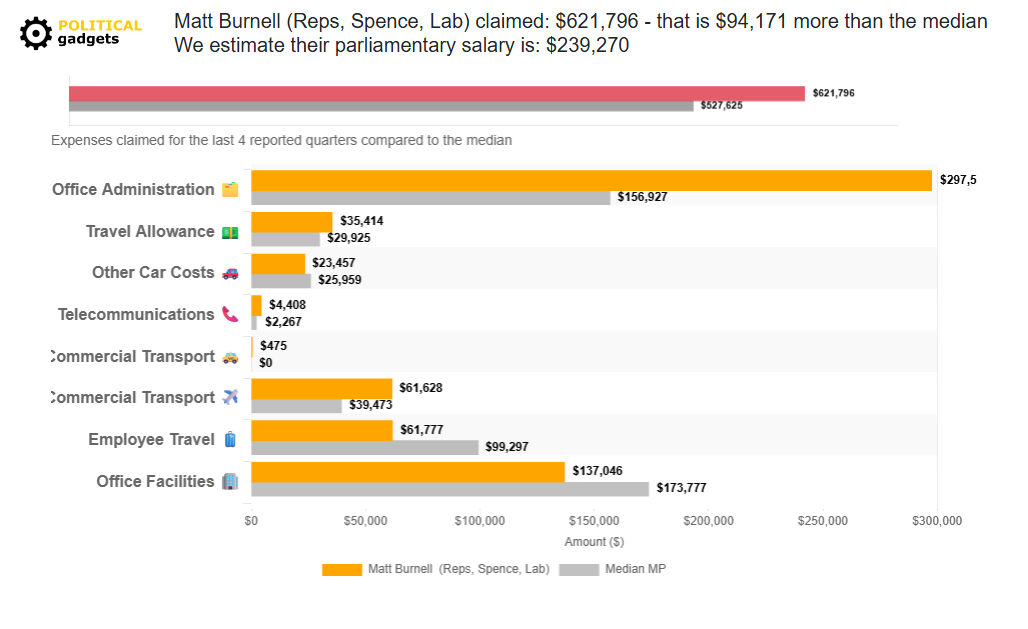Click the 'POLITICAL gadgets' logo text
The width and height of the screenshot is (1028, 629).
pyautogui.click(x=100, y=32)
